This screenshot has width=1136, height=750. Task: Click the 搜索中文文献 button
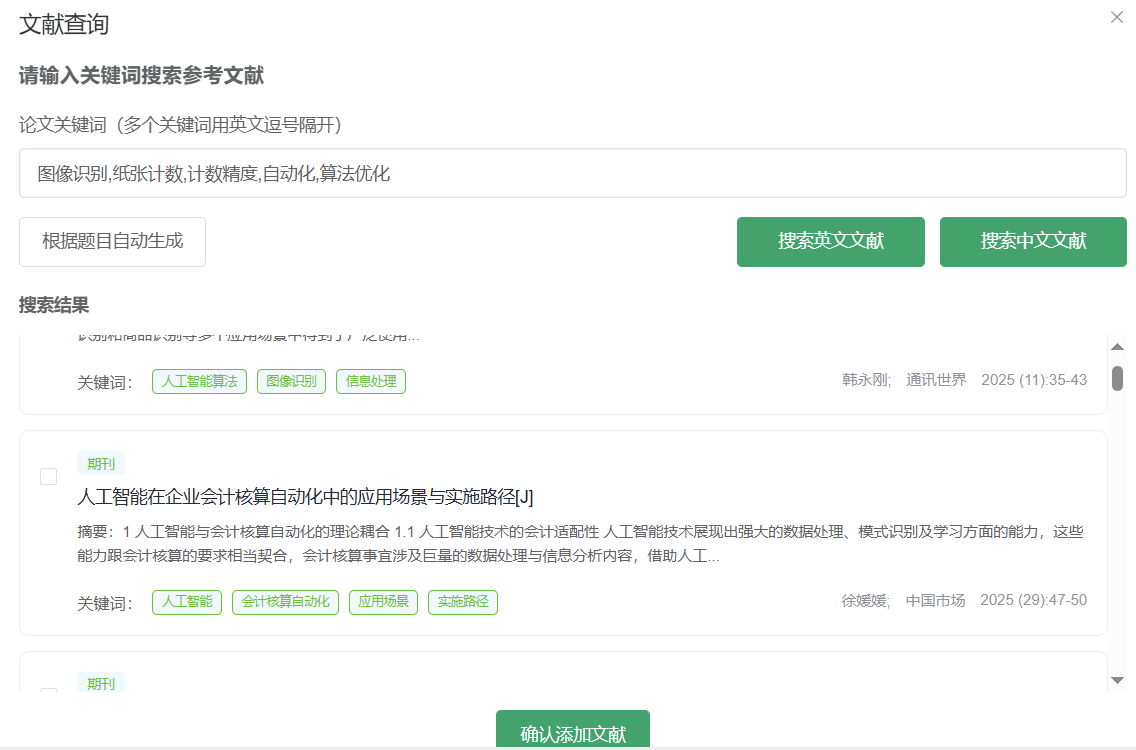pos(1032,241)
